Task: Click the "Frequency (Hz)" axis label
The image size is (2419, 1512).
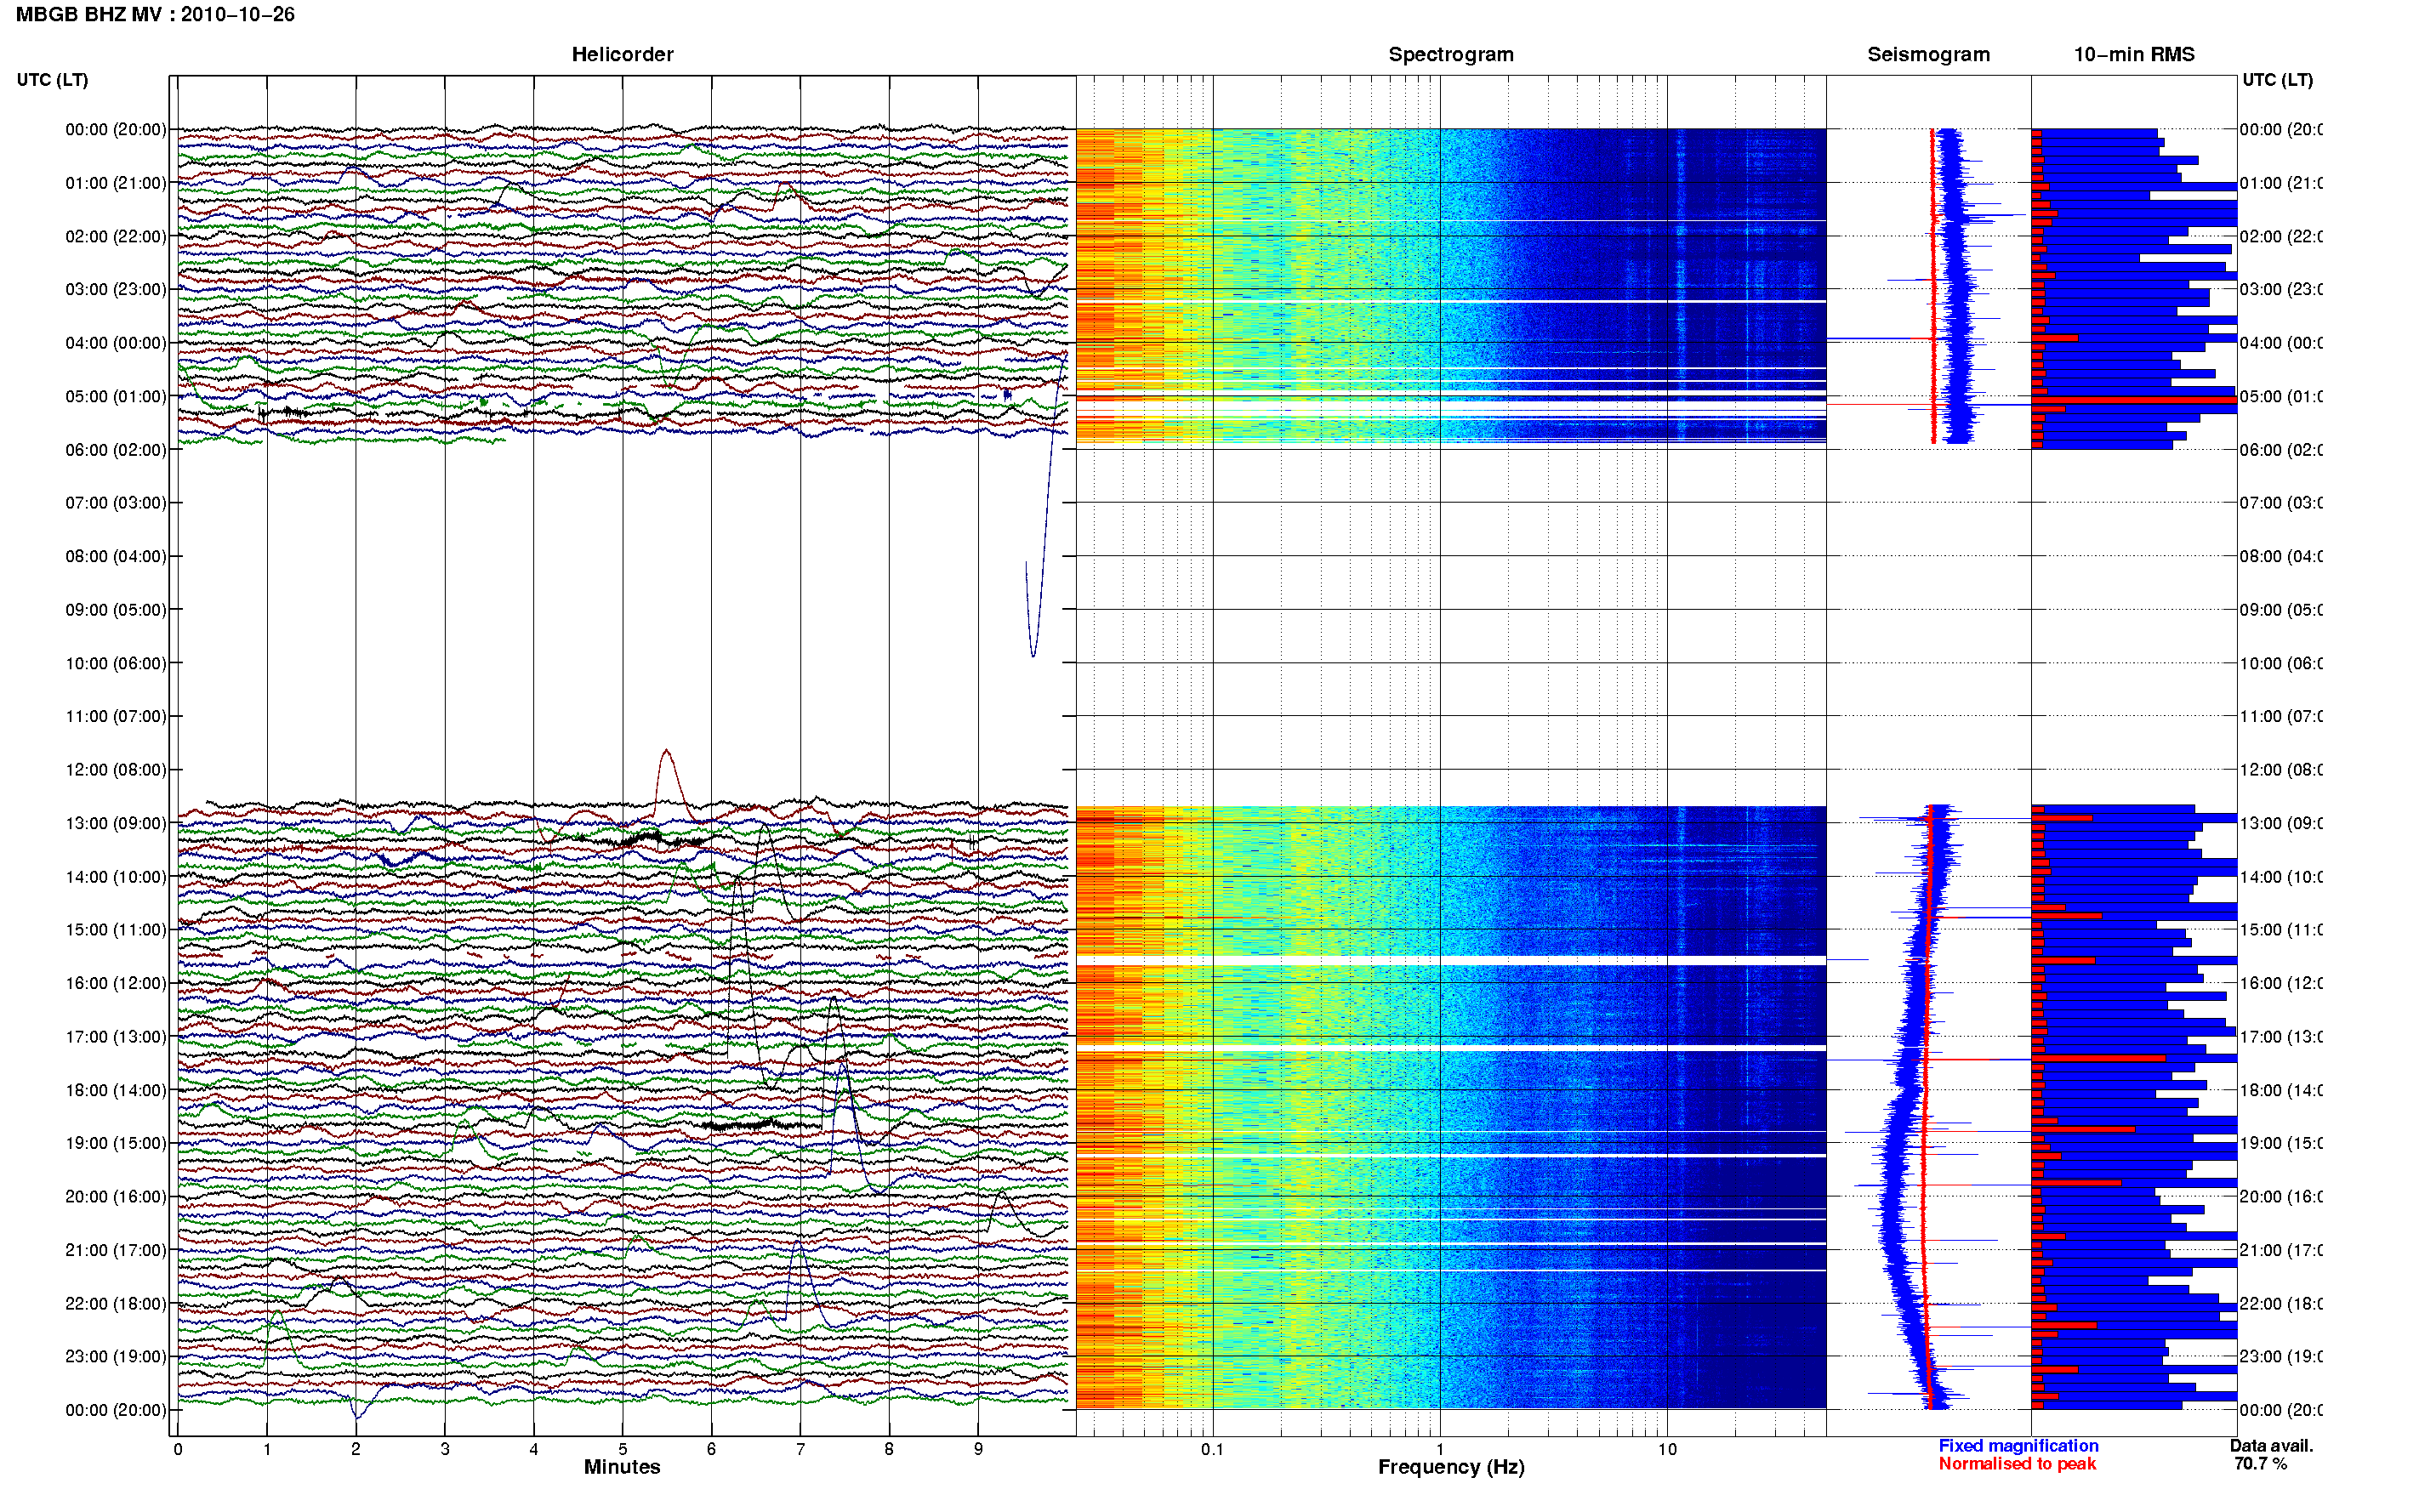Action: (x=1451, y=1468)
